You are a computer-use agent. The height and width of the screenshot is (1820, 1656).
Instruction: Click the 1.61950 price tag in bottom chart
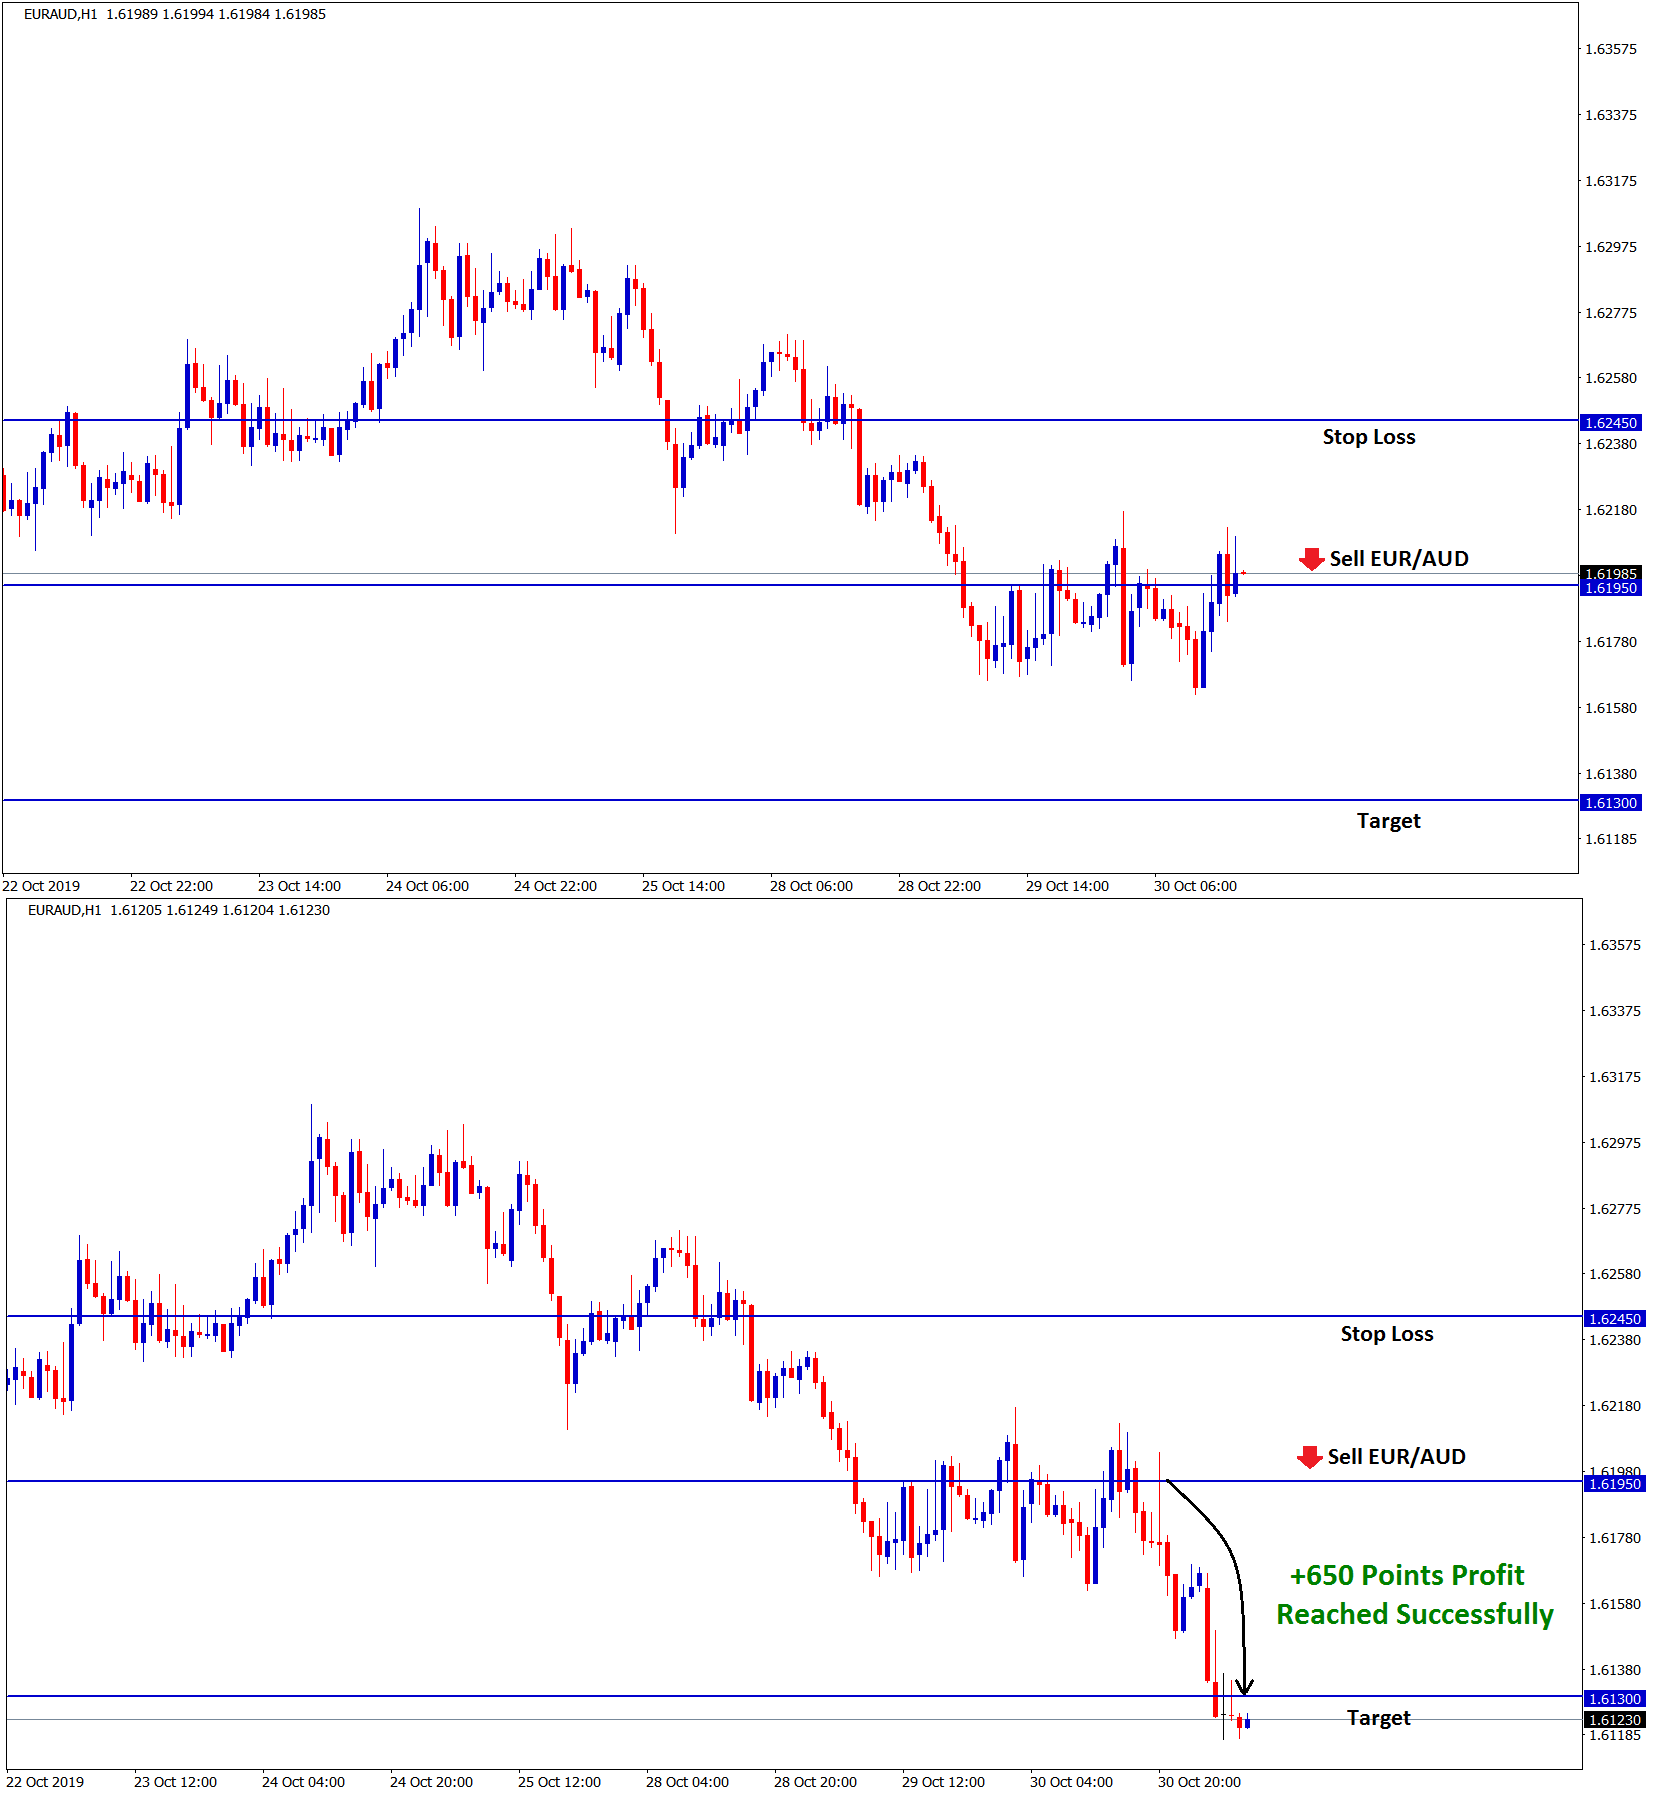coord(1613,1484)
